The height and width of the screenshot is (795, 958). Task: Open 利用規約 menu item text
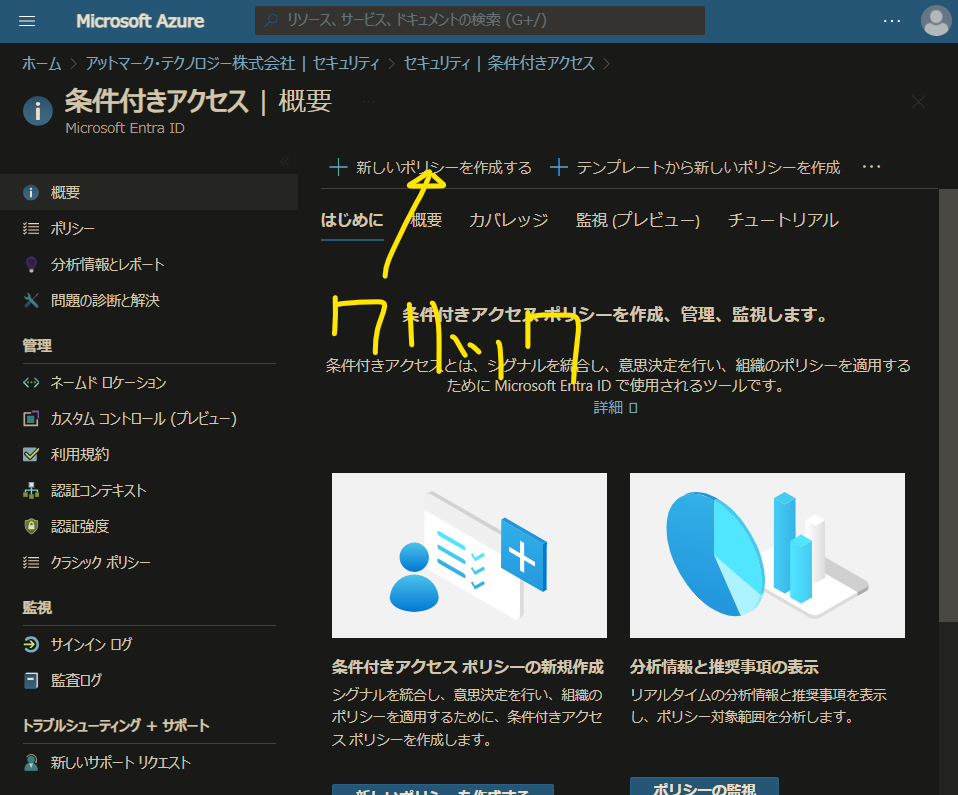click(80, 455)
